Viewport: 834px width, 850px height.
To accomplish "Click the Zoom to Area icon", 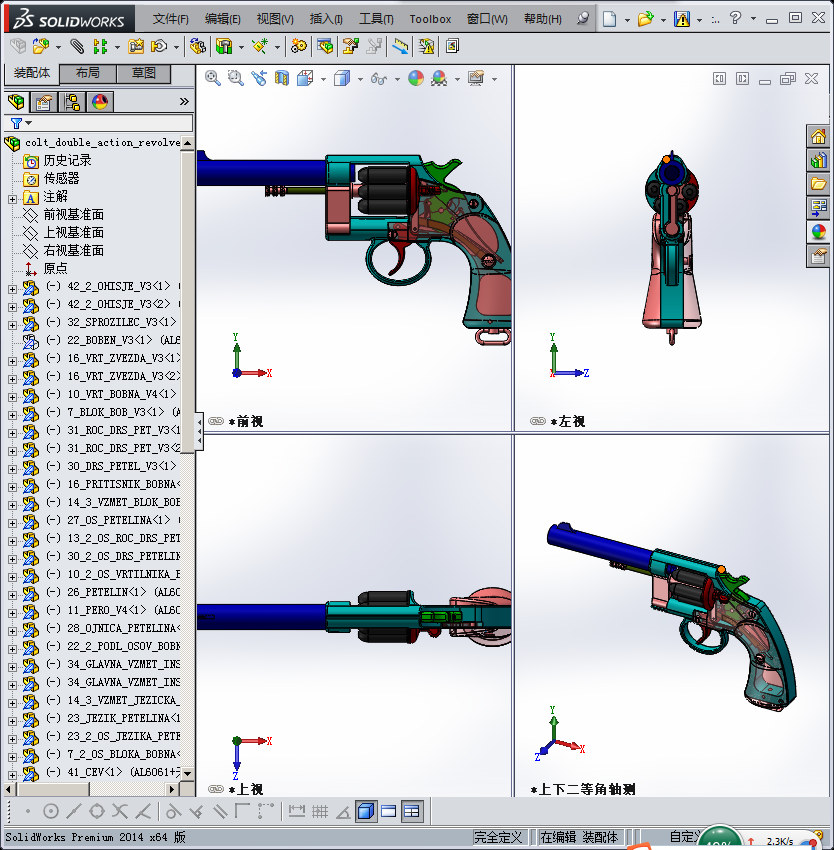I will point(235,79).
